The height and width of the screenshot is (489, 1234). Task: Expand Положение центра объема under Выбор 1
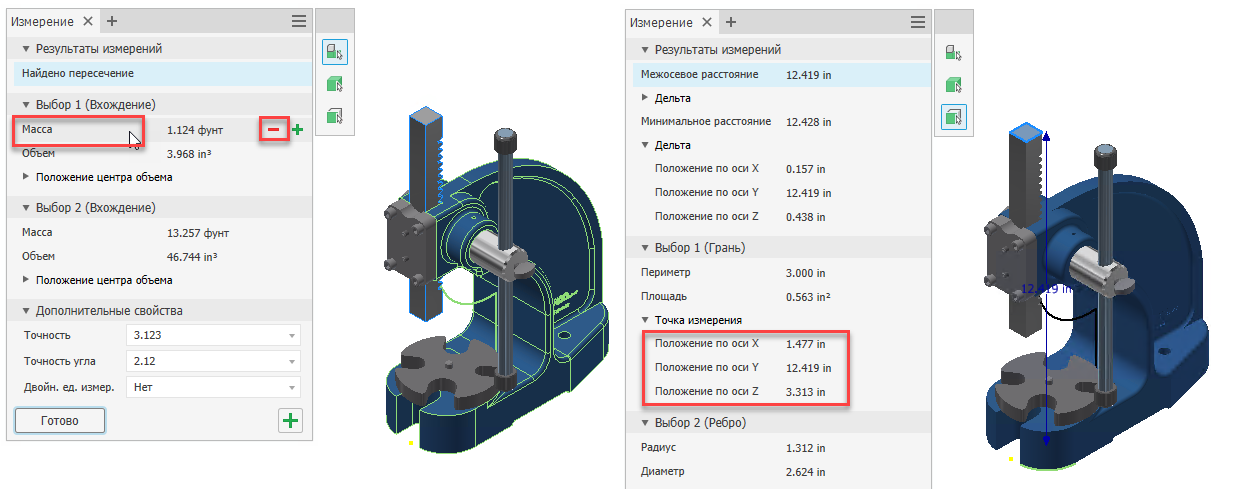26,177
